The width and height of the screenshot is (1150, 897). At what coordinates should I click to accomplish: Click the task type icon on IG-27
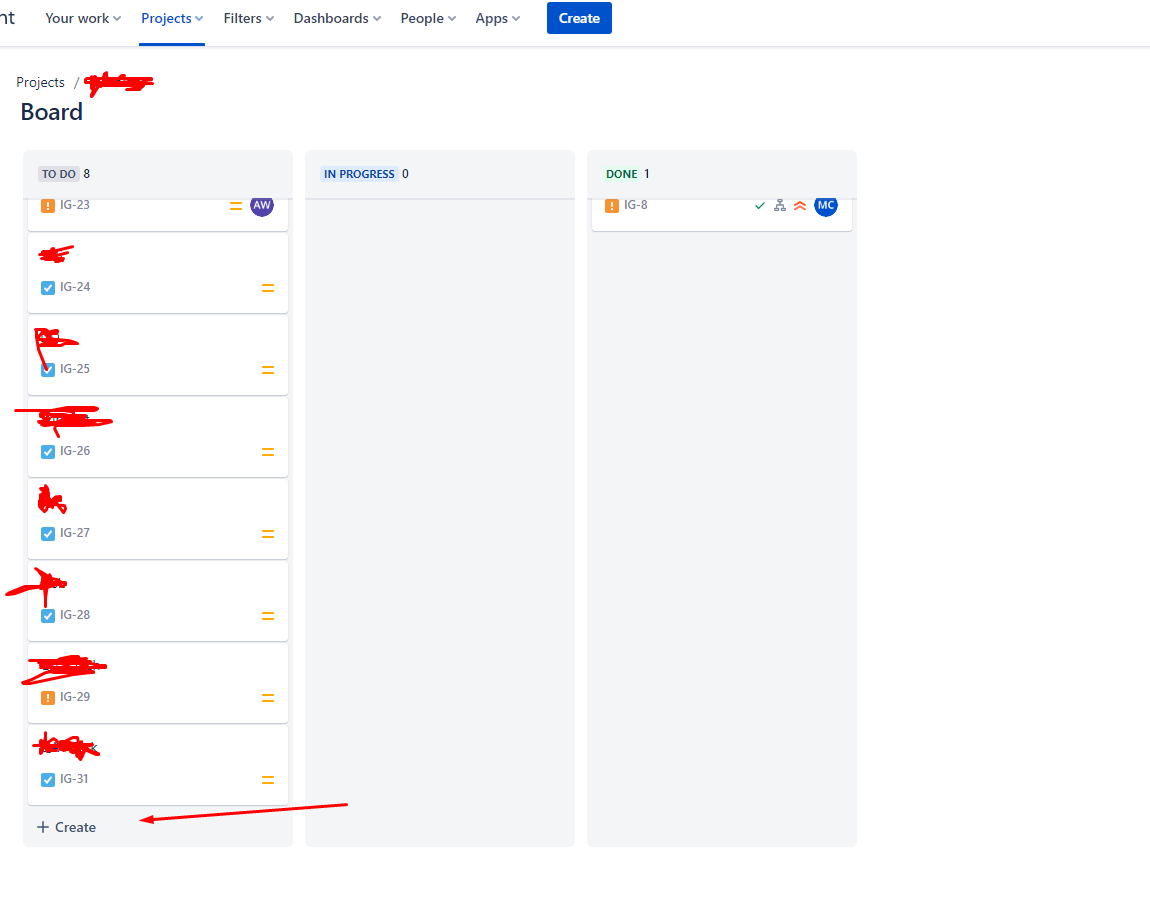tap(48, 534)
